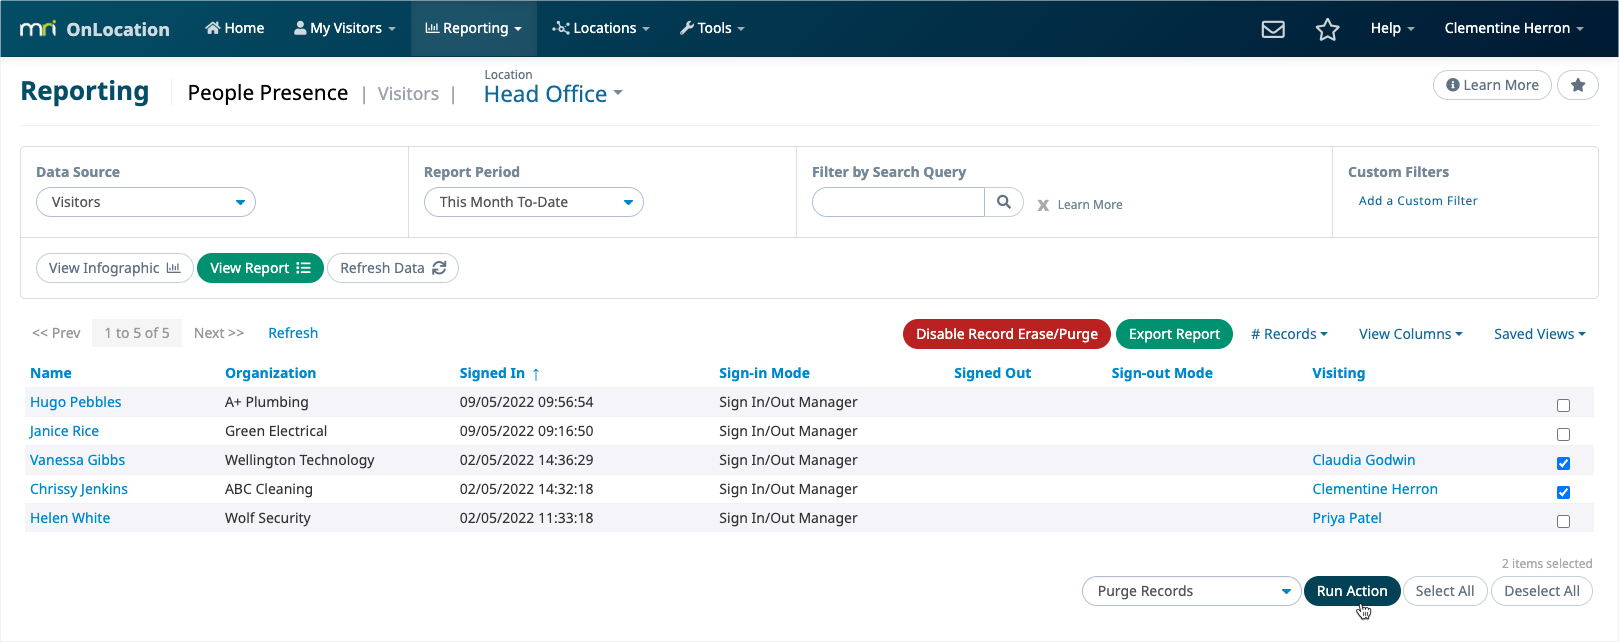
Task: Clear search query with X icon
Action: coord(1043,205)
